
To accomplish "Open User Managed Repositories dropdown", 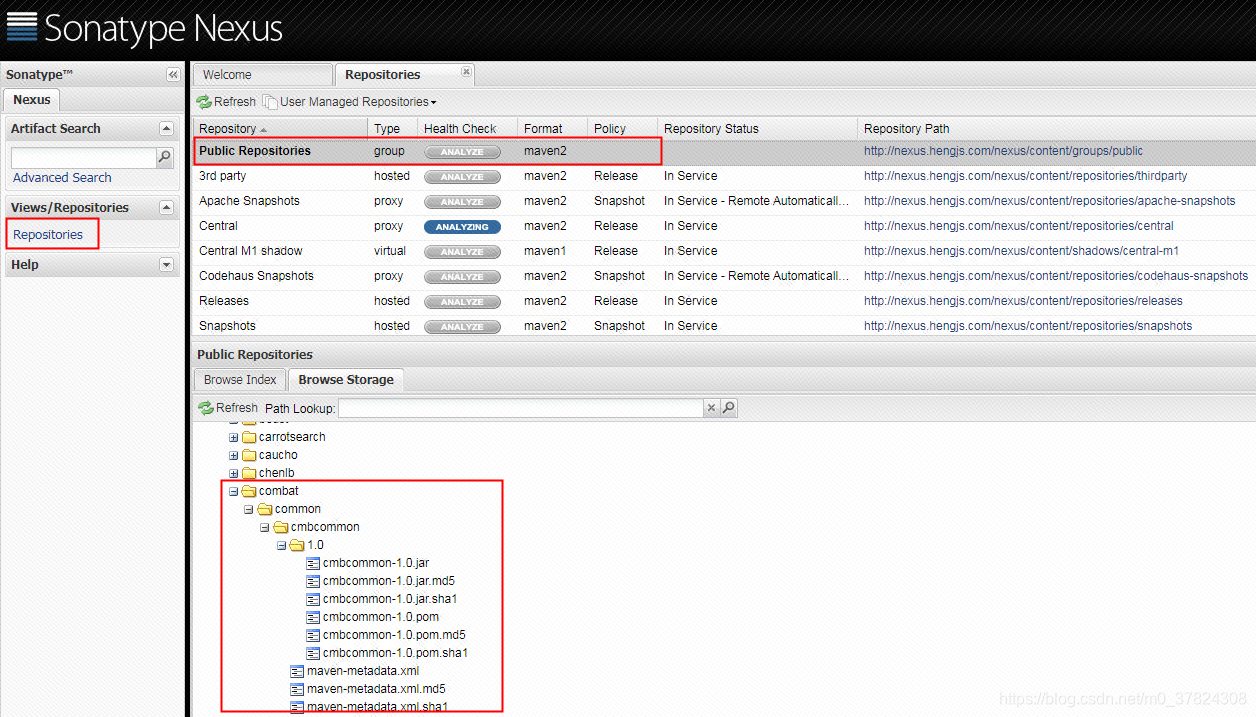I will point(350,102).
